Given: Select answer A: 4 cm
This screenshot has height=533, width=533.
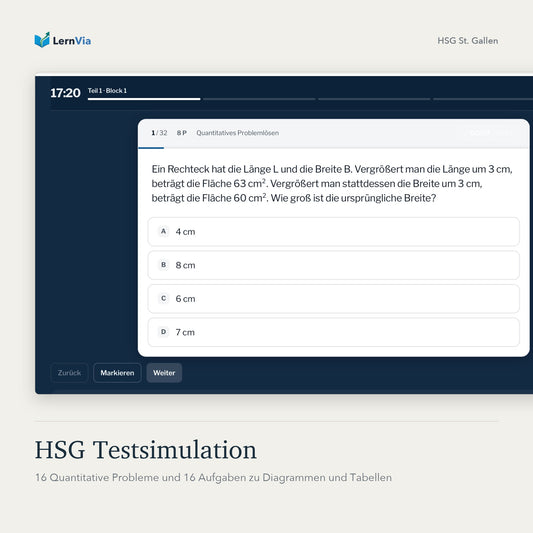Looking at the screenshot, I should [x=333, y=231].
